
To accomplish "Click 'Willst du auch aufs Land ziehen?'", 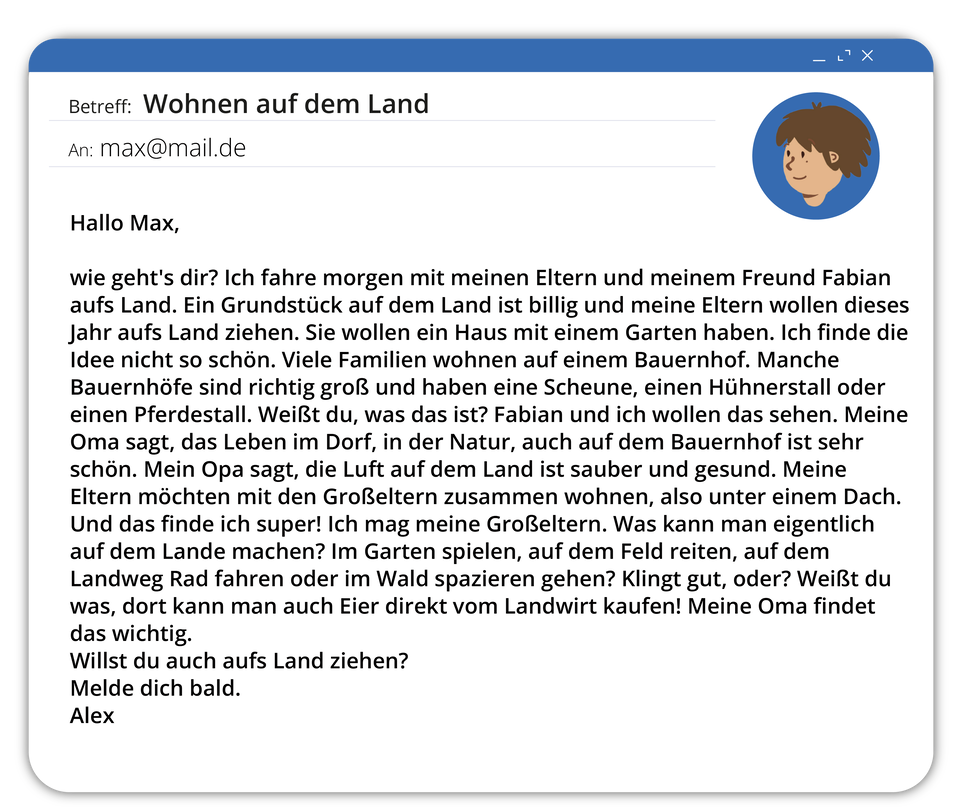I will pyautogui.click(x=239, y=661).
